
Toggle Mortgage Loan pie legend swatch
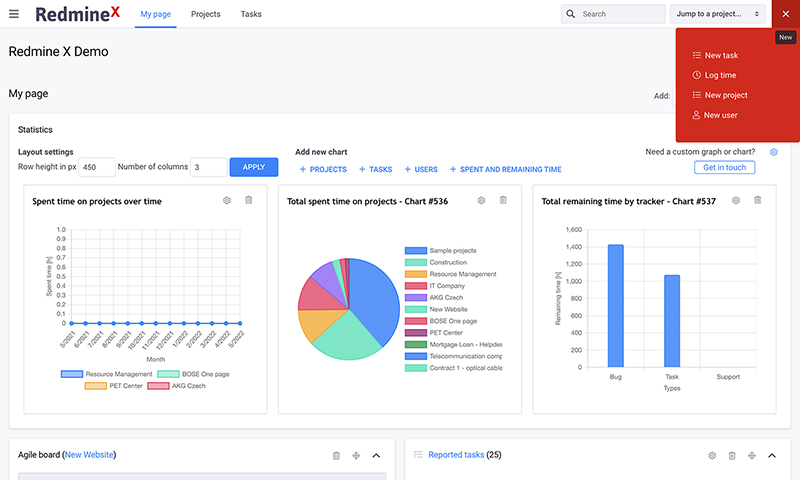click(416, 344)
